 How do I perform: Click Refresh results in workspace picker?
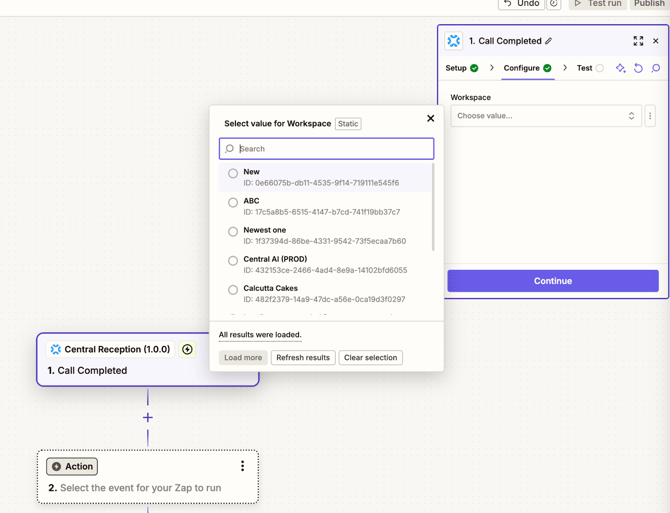pyautogui.click(x=303, y=357)
